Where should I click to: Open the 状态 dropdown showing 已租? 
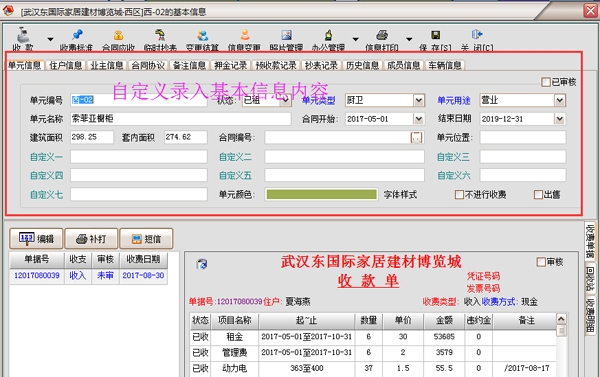[285, 100]
